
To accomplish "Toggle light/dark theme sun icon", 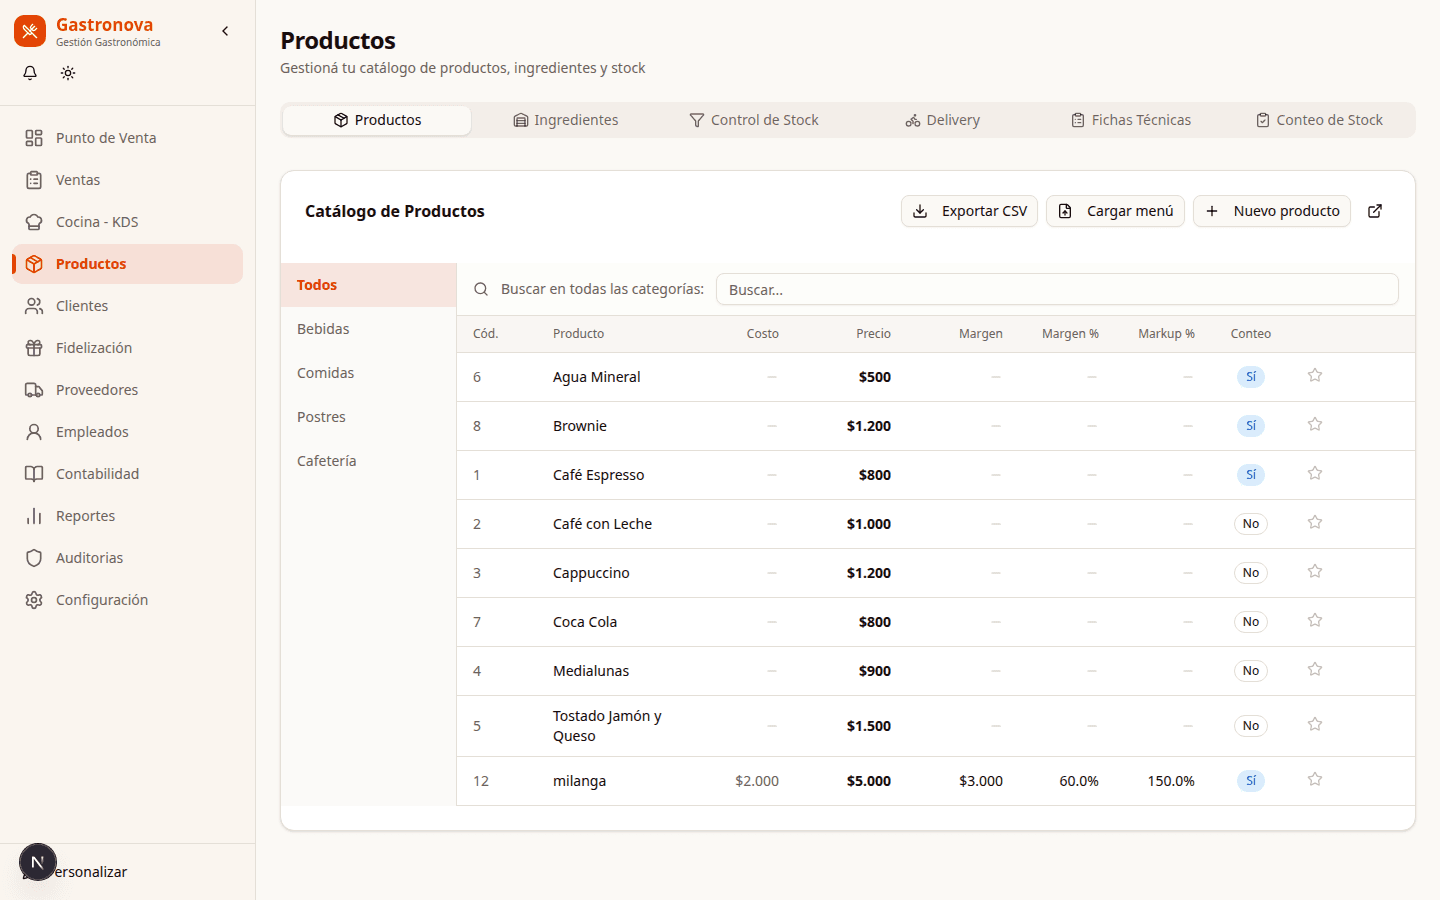I will click(x=68, y=73).
